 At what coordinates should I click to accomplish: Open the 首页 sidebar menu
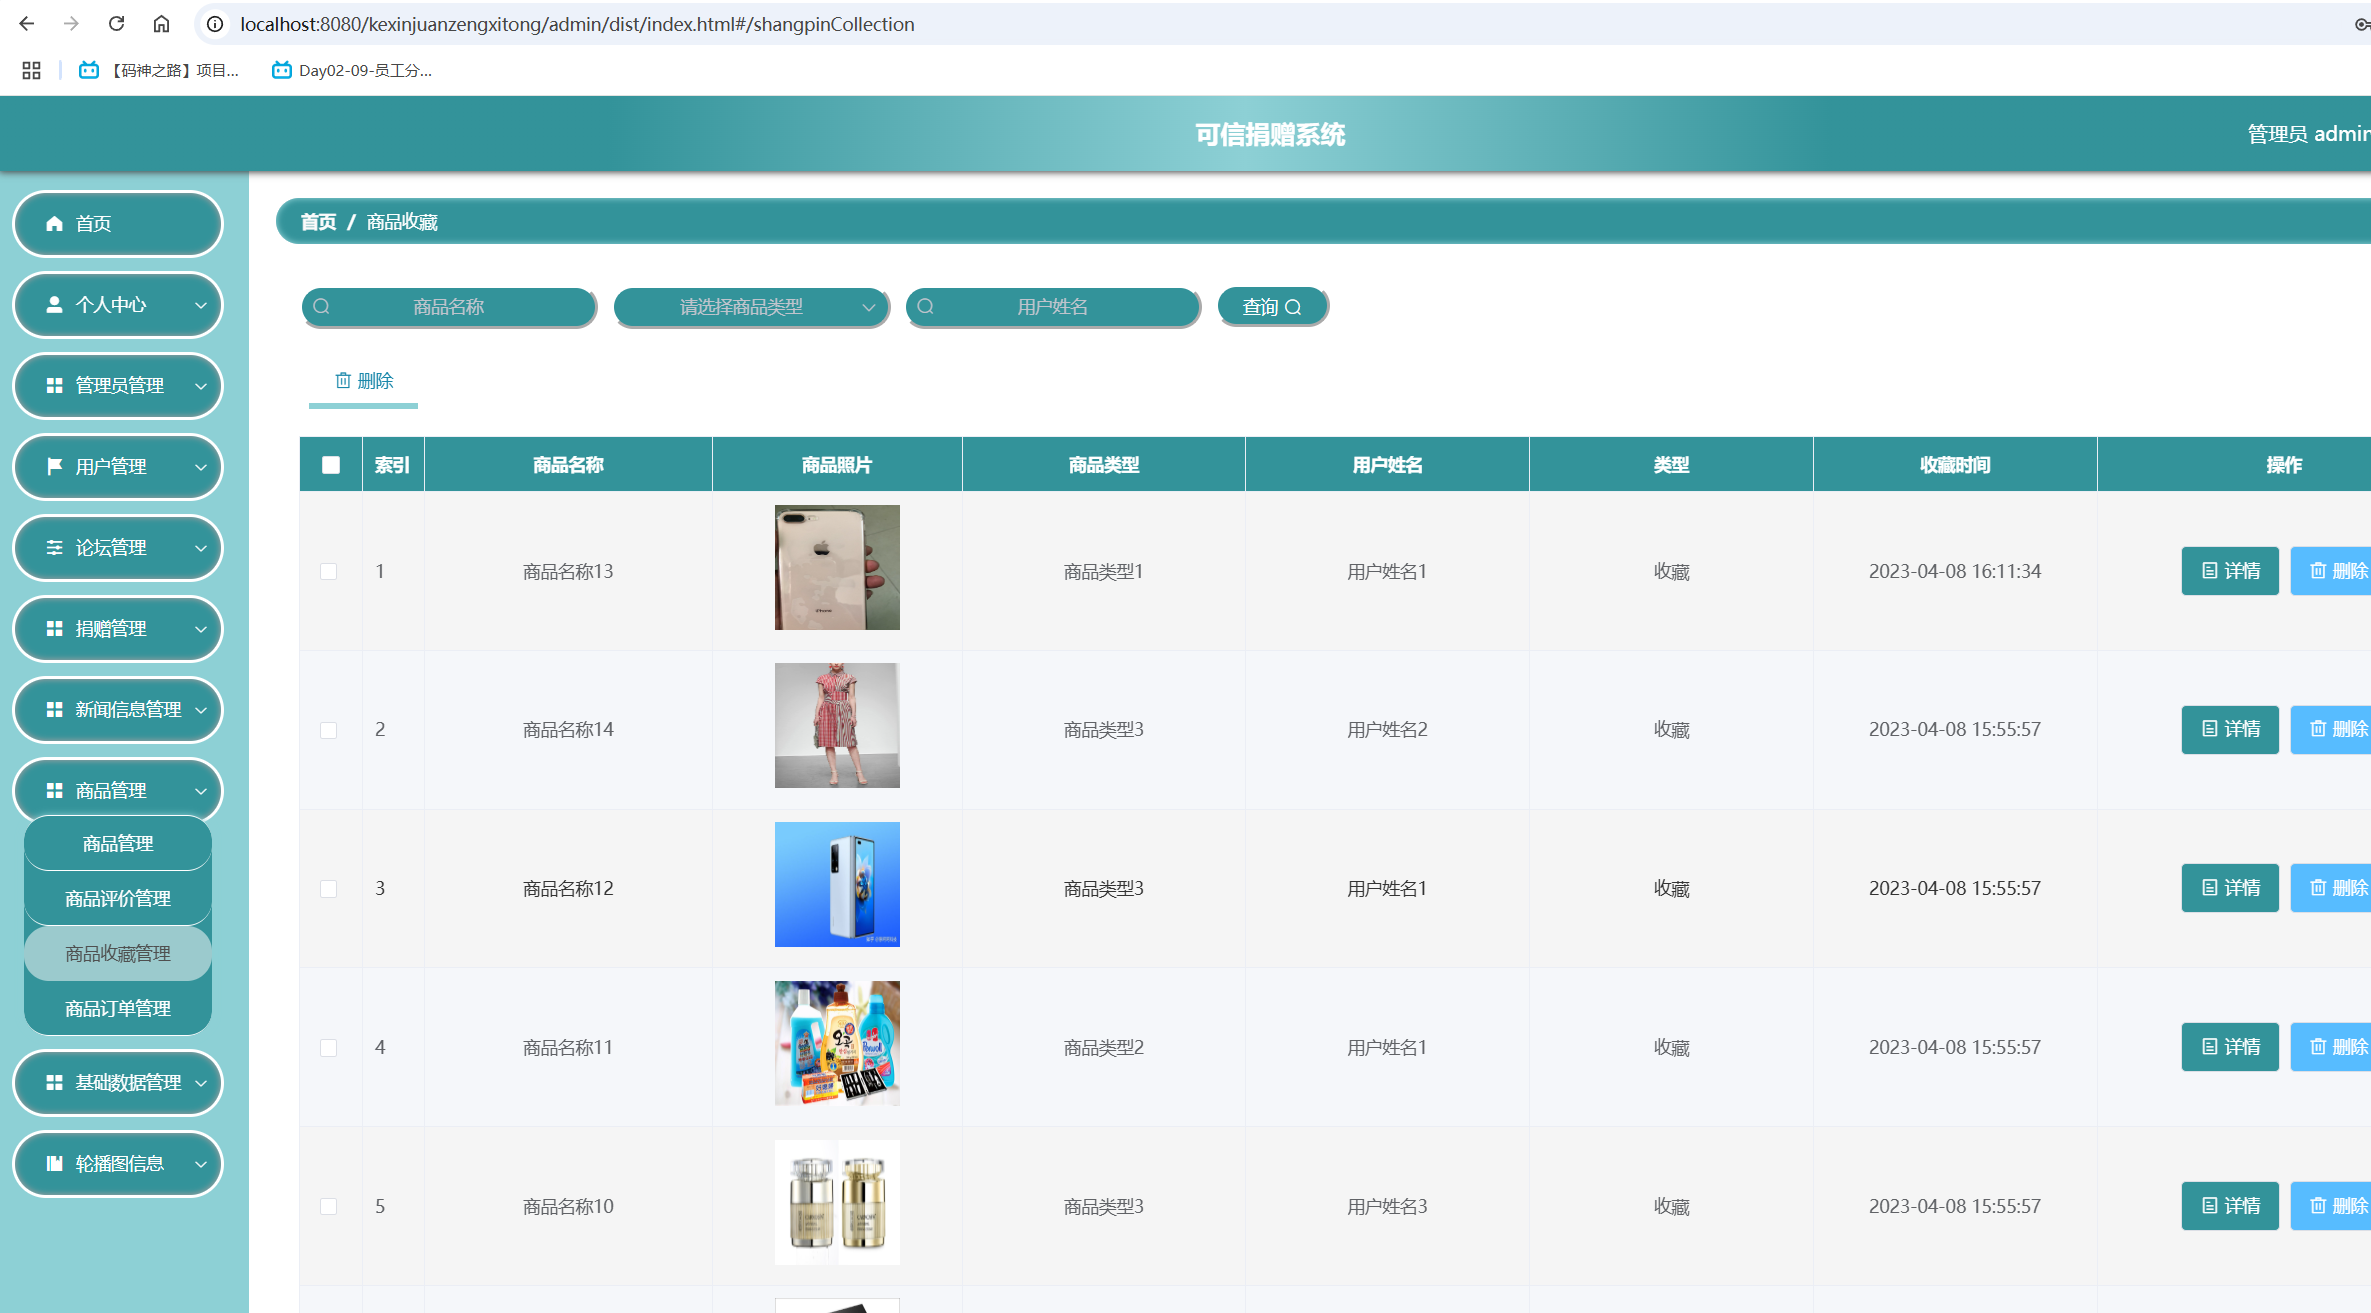[118, 224]
